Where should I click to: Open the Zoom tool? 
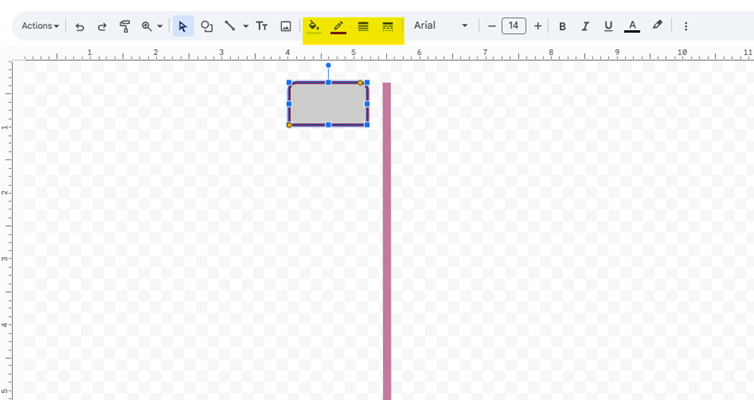[147, 26]
